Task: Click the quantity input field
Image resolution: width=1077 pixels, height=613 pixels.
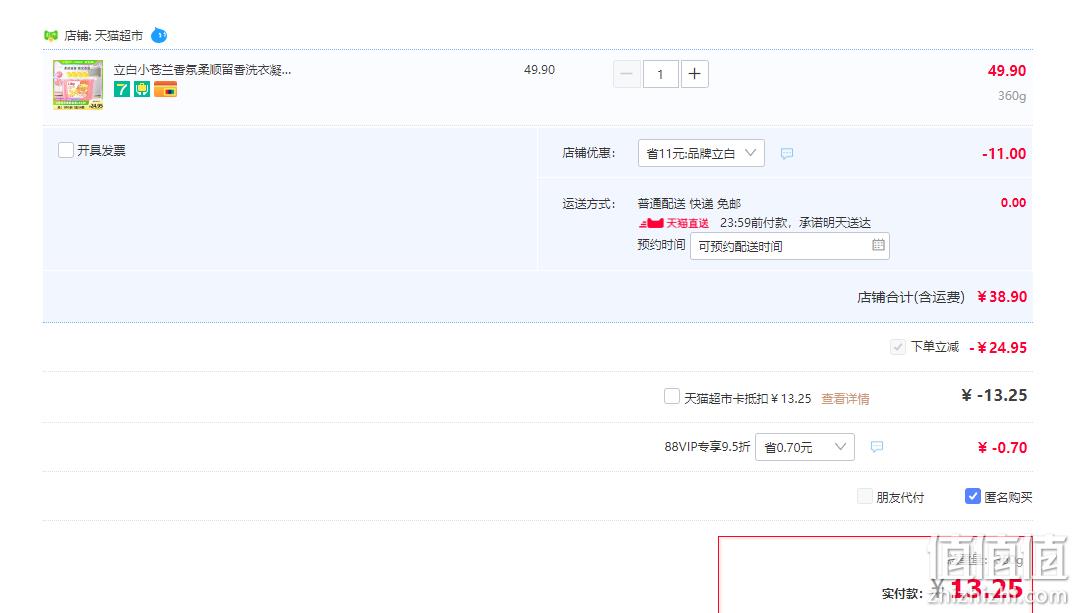Action: click(x=660, y=74)
